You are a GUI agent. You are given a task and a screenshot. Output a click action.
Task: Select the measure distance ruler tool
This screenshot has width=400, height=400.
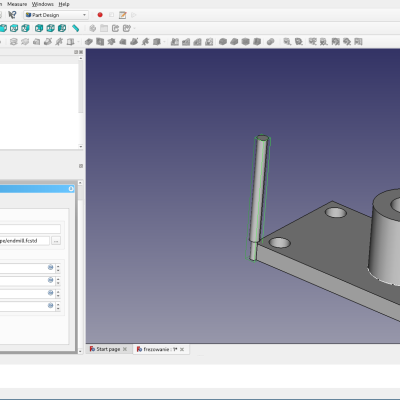tap(76, 28)
